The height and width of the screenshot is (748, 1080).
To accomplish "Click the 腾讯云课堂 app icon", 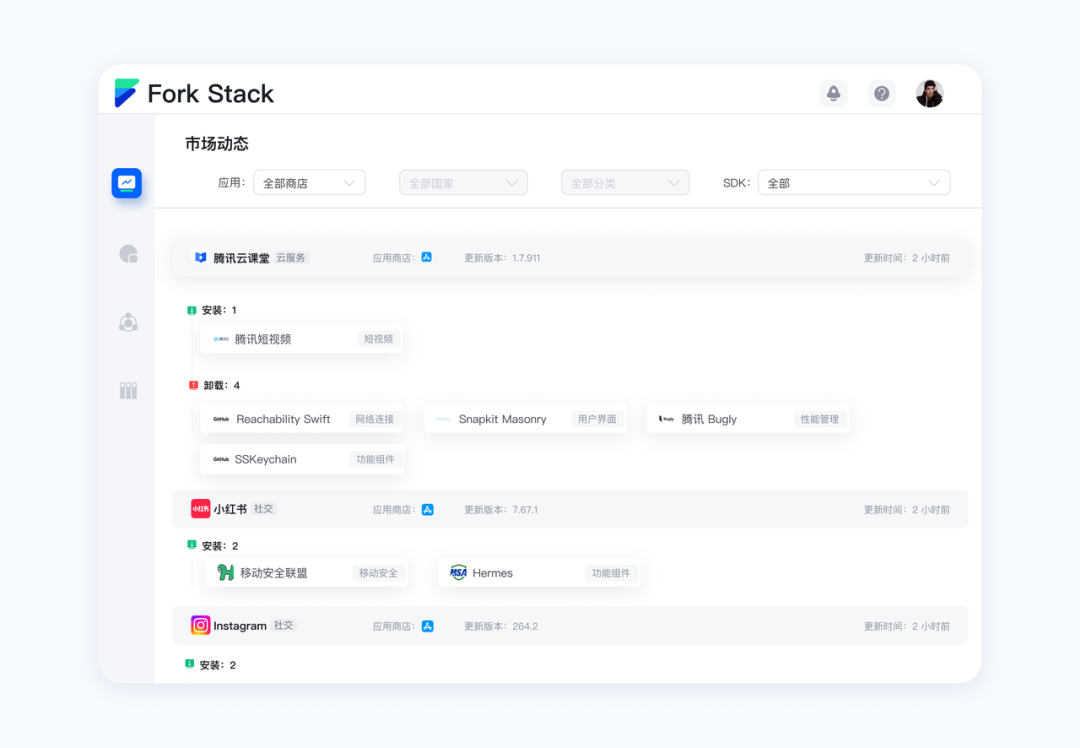I will coord(200,258).
